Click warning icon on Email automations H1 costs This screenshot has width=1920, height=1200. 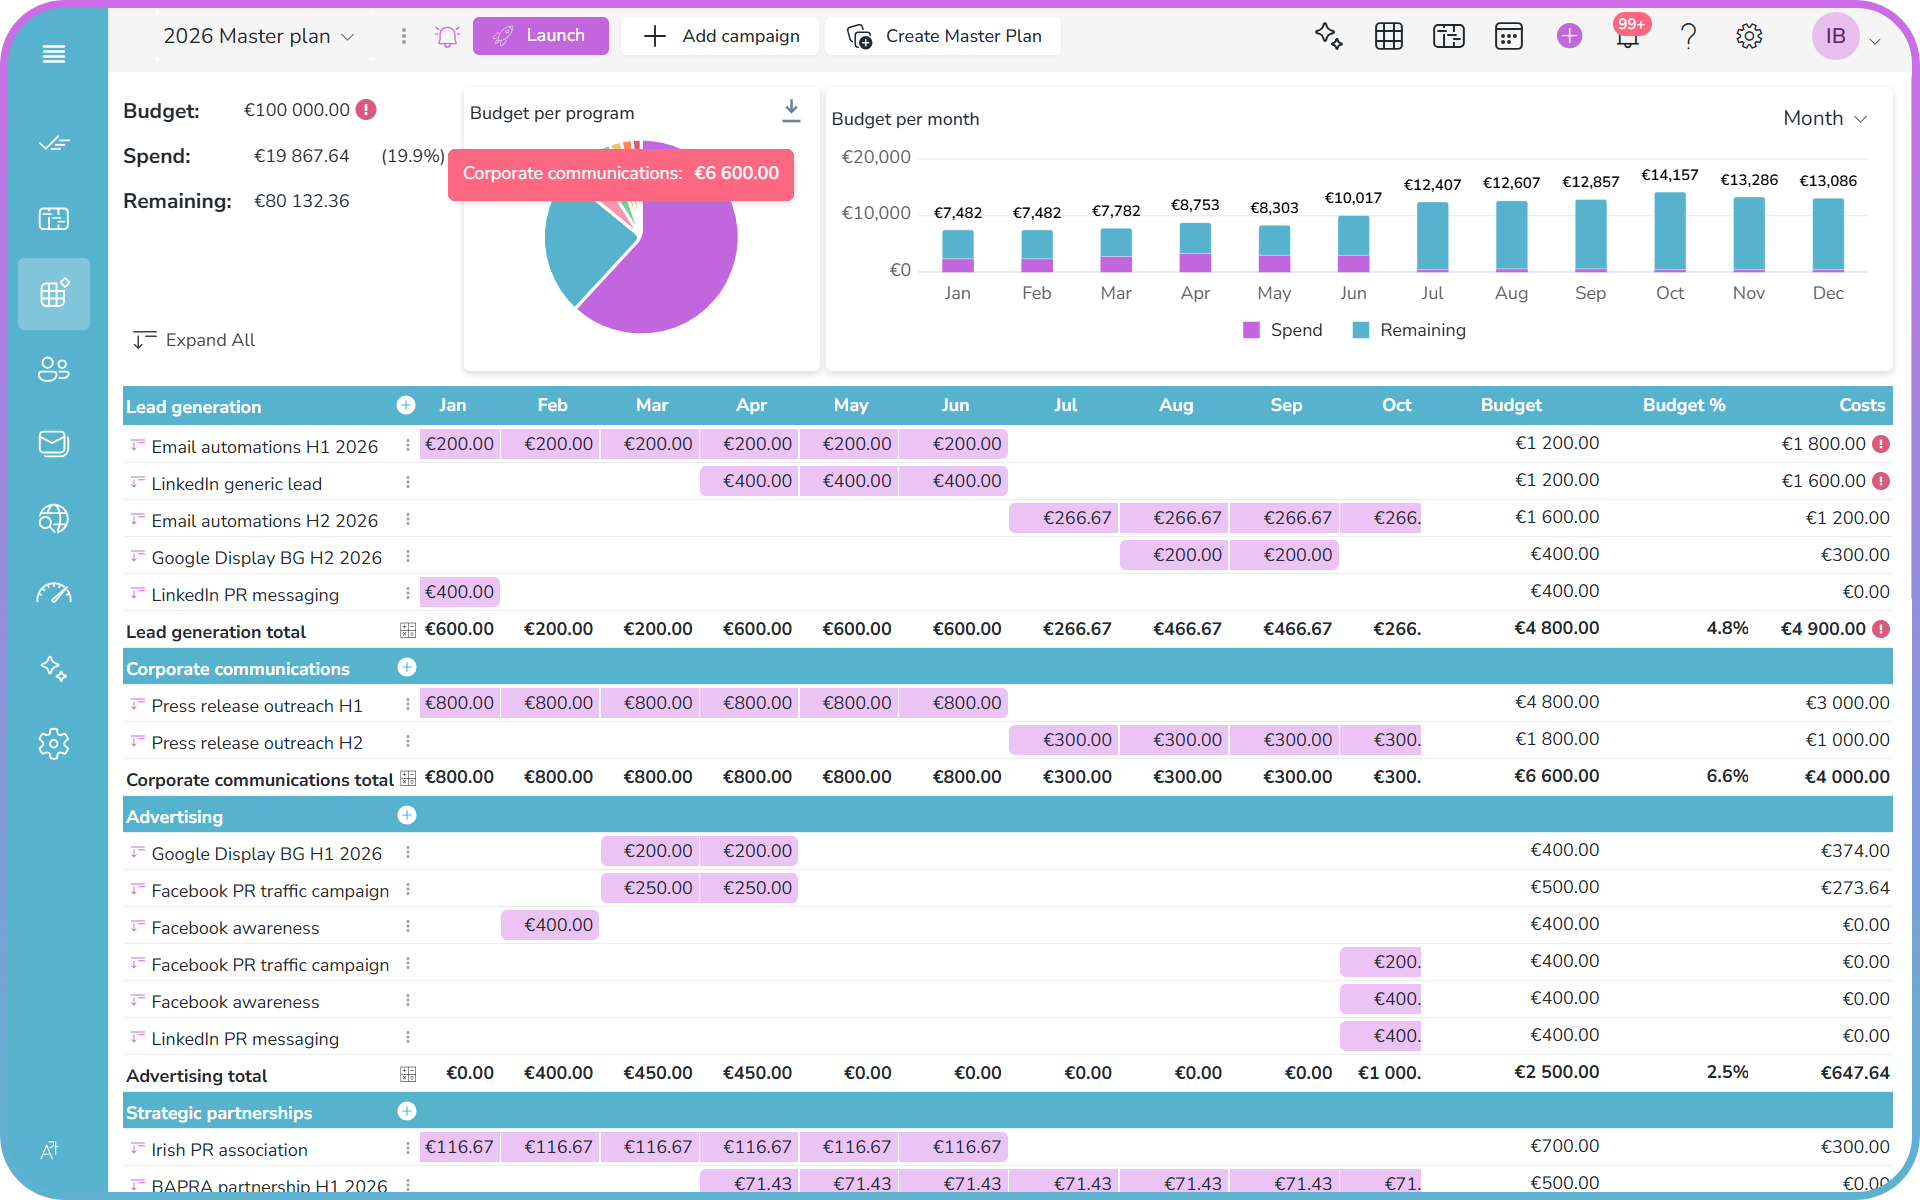tap(1881, 444)
